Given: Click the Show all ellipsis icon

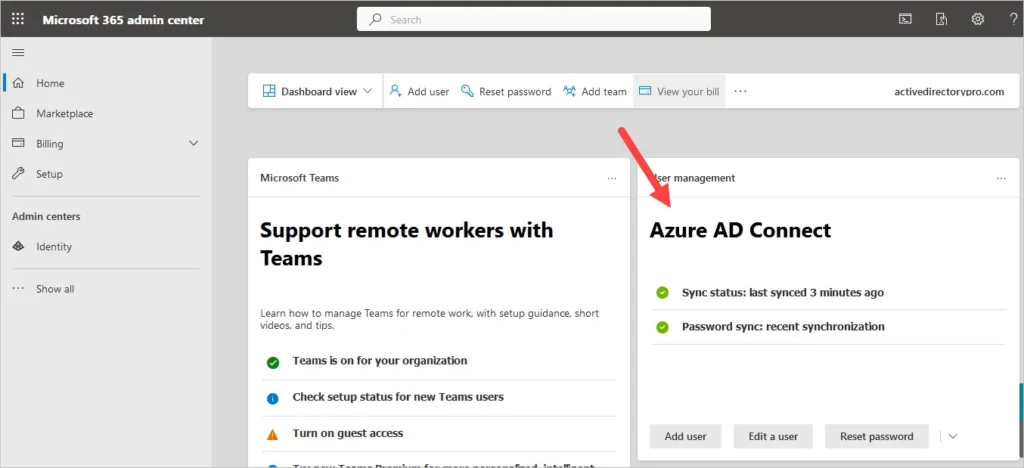Looking at the screenshot, I should (x=18, y=289).
